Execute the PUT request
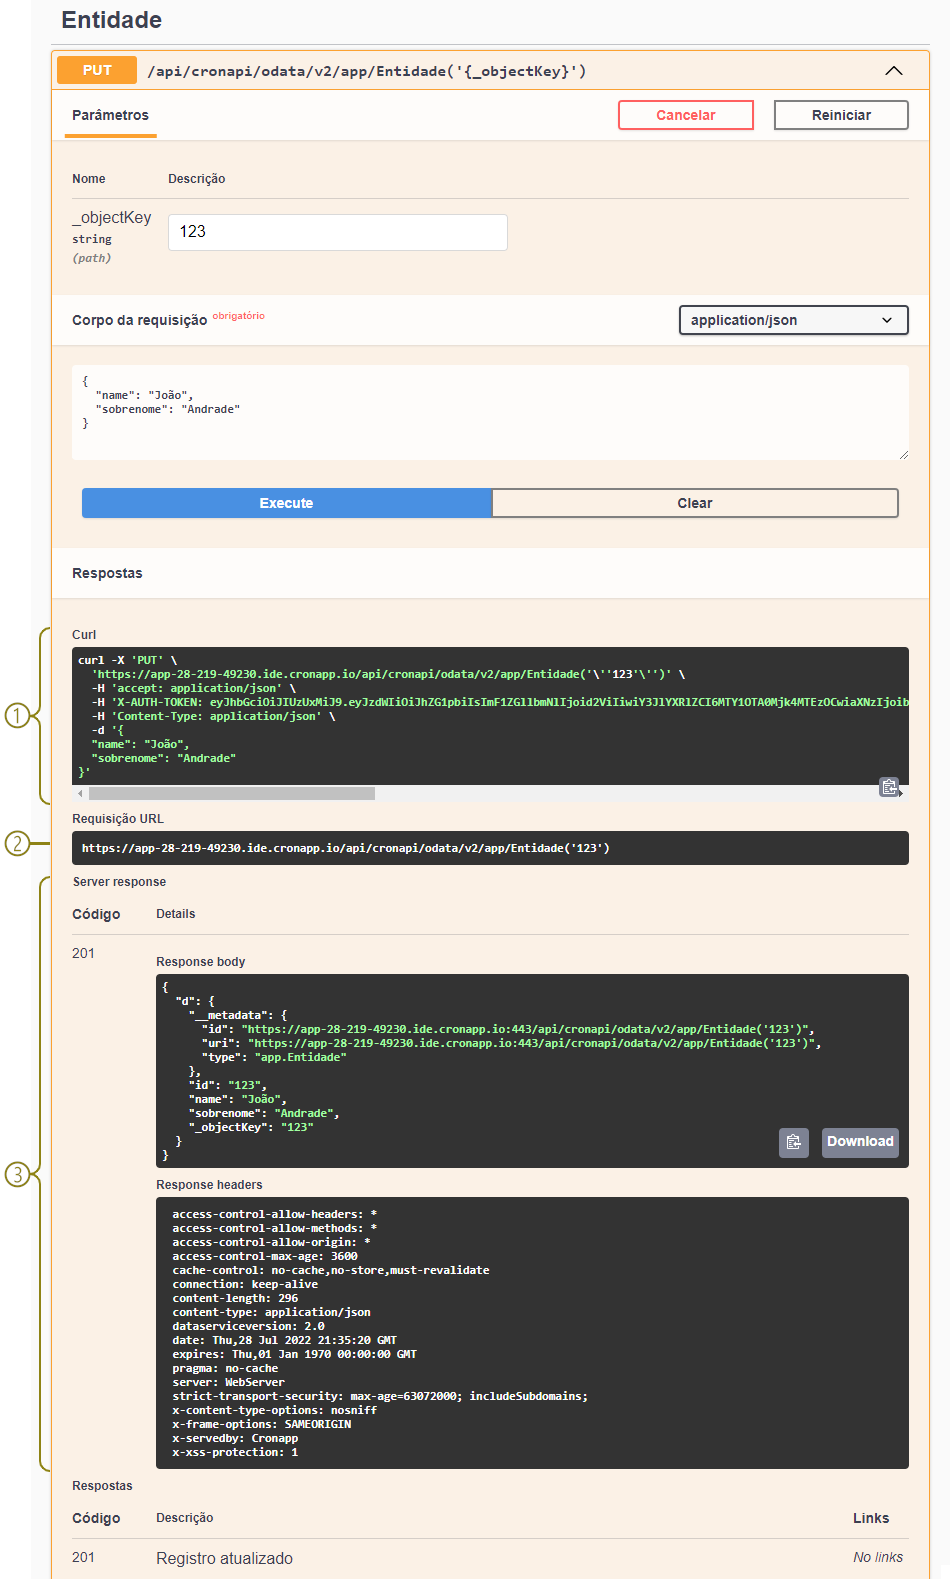Image resolution: width=950 pixels, height=1579 pixels. pos(287,503)
